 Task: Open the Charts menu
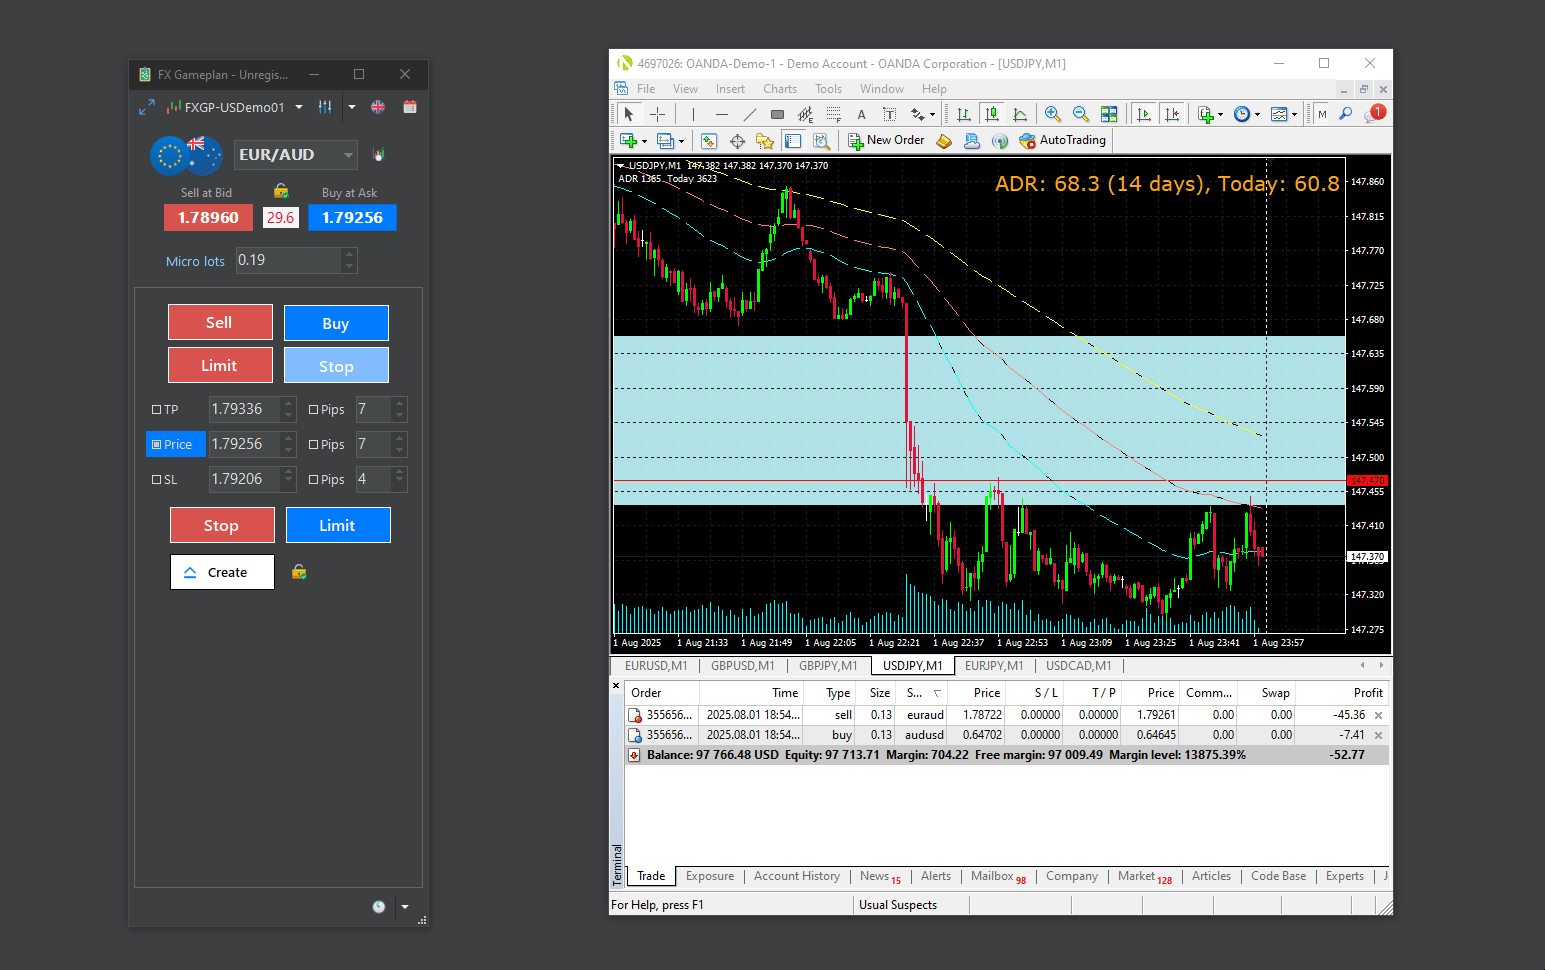[779, 89]
